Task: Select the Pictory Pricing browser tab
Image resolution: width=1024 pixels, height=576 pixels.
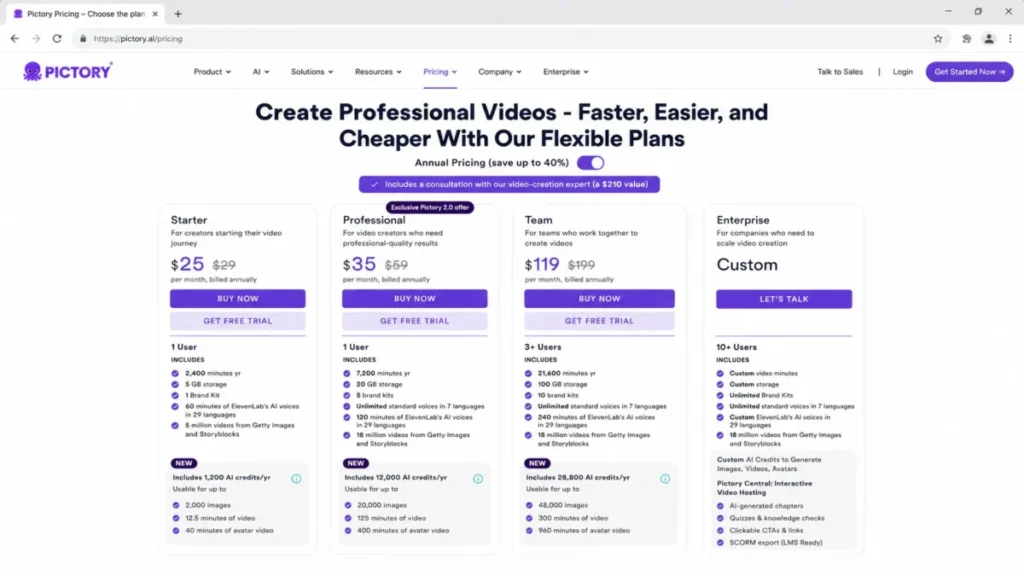Action: pos(85,14)
